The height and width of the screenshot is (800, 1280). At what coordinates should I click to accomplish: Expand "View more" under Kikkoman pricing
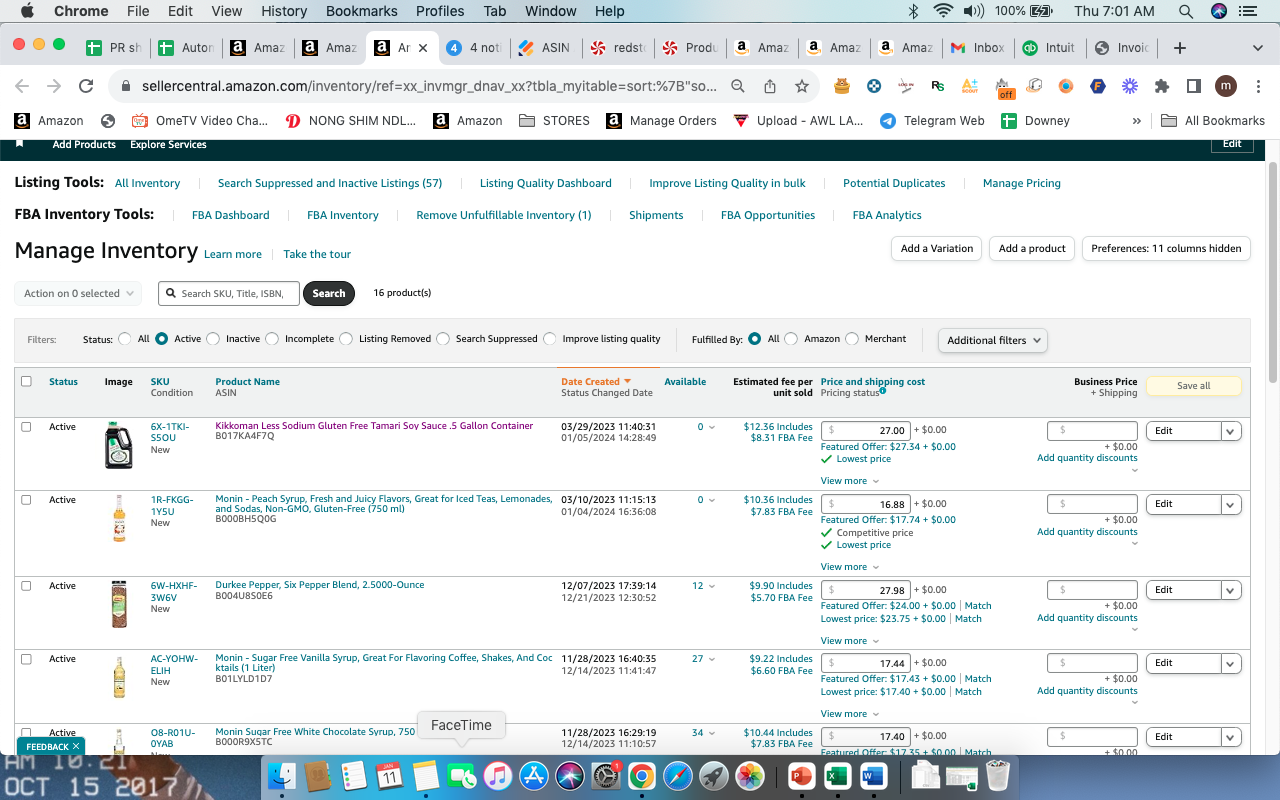[850, 481]
